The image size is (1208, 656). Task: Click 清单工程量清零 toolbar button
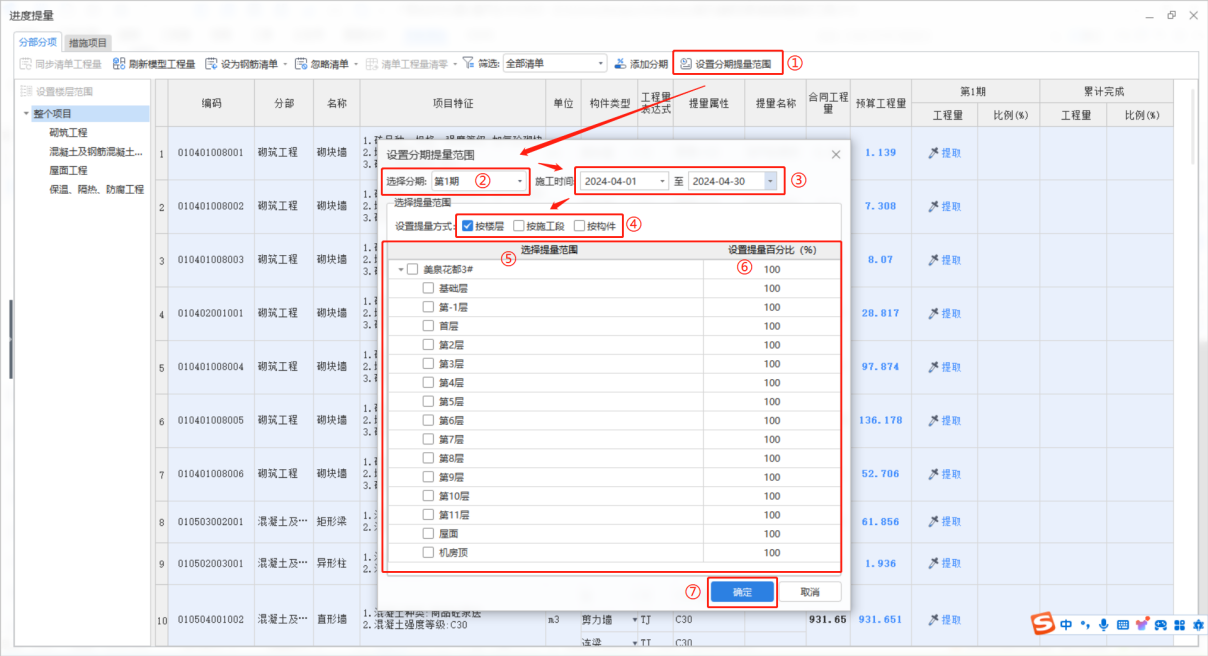[x=405, y=64]
